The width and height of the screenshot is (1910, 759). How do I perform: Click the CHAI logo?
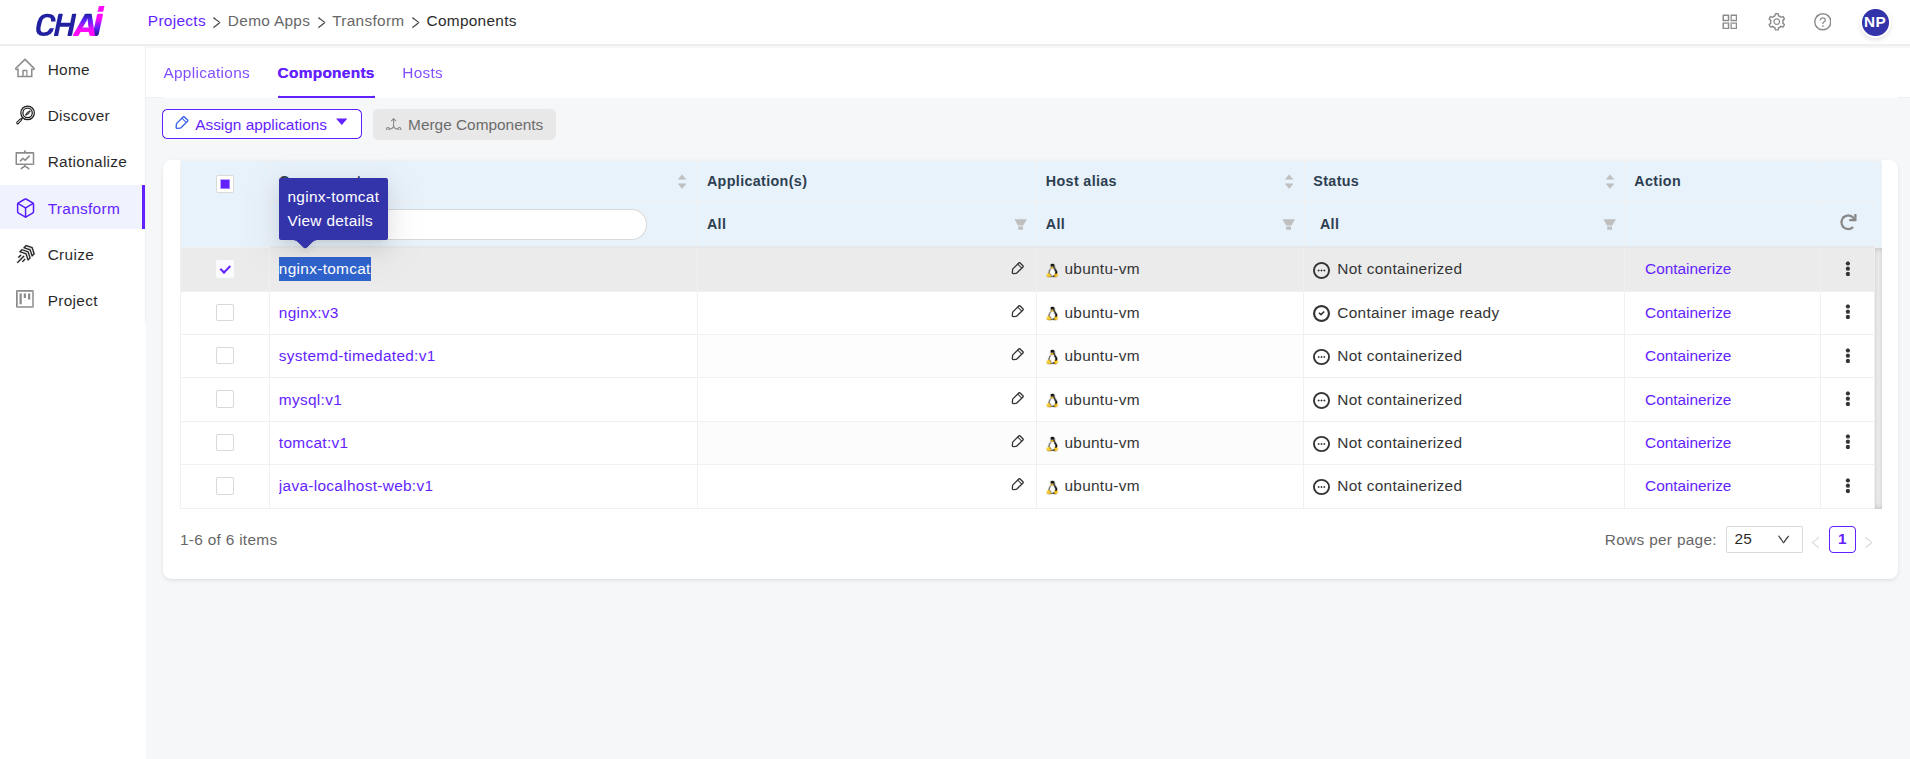[x=70, y=22]
